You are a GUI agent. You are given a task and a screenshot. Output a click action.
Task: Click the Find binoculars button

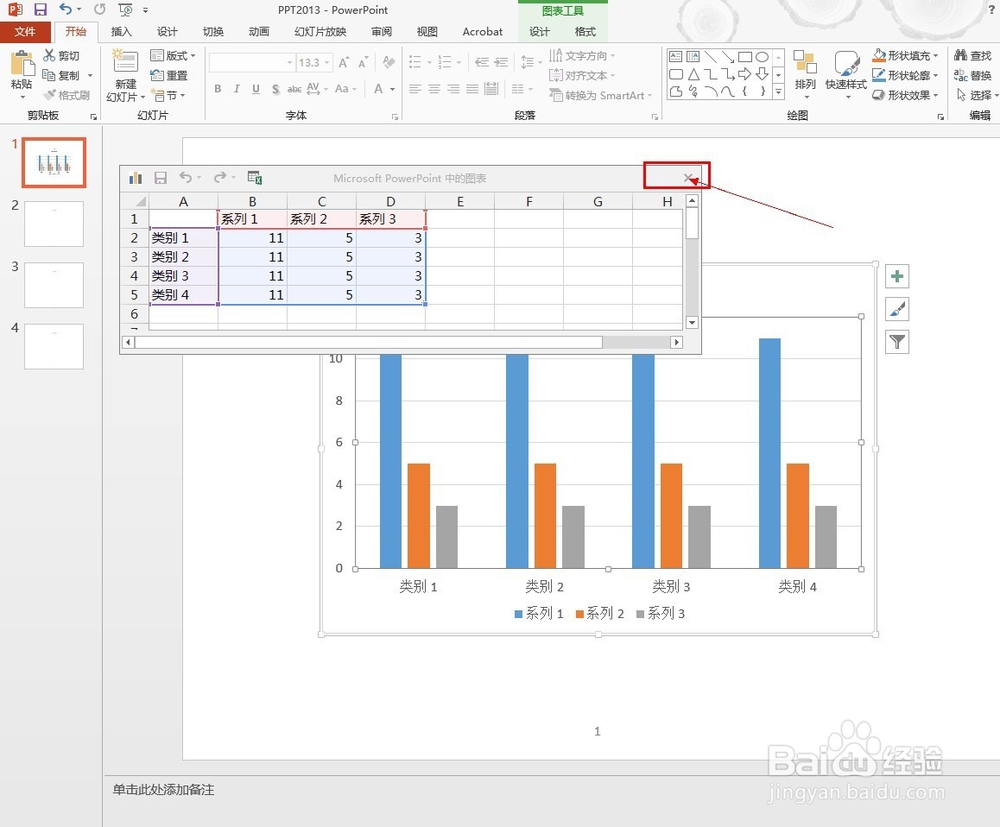(x=972, y=55)
